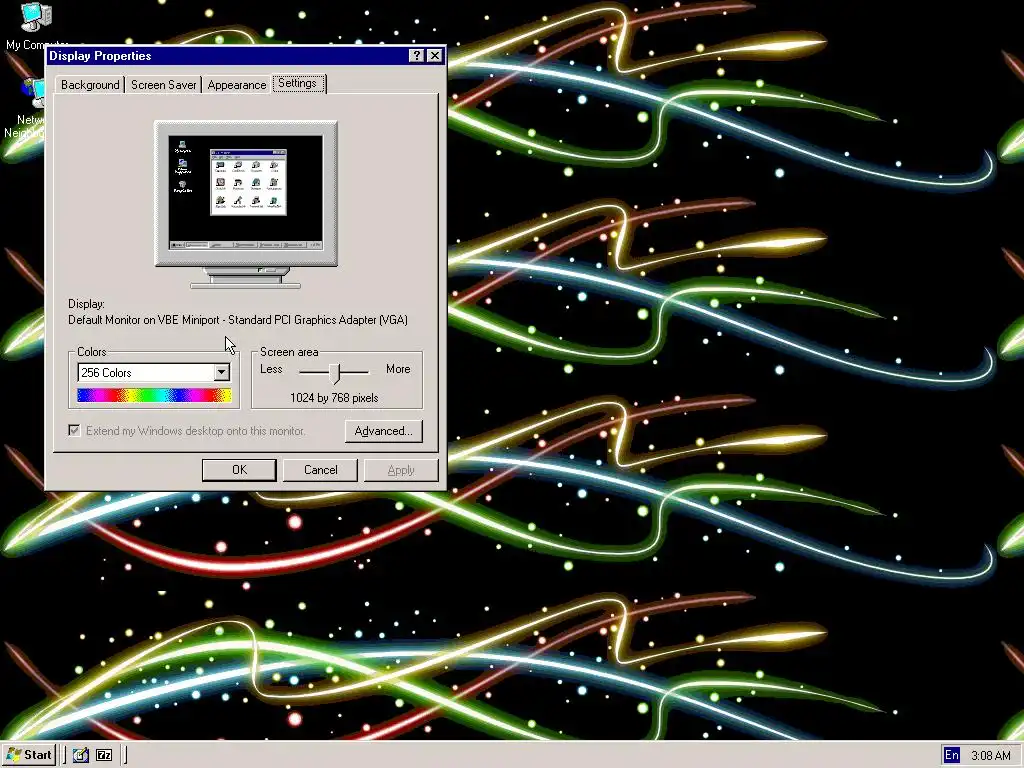Click the Start button on the taskbar
Screen dimensions: 1024x768
coord(29,755)
